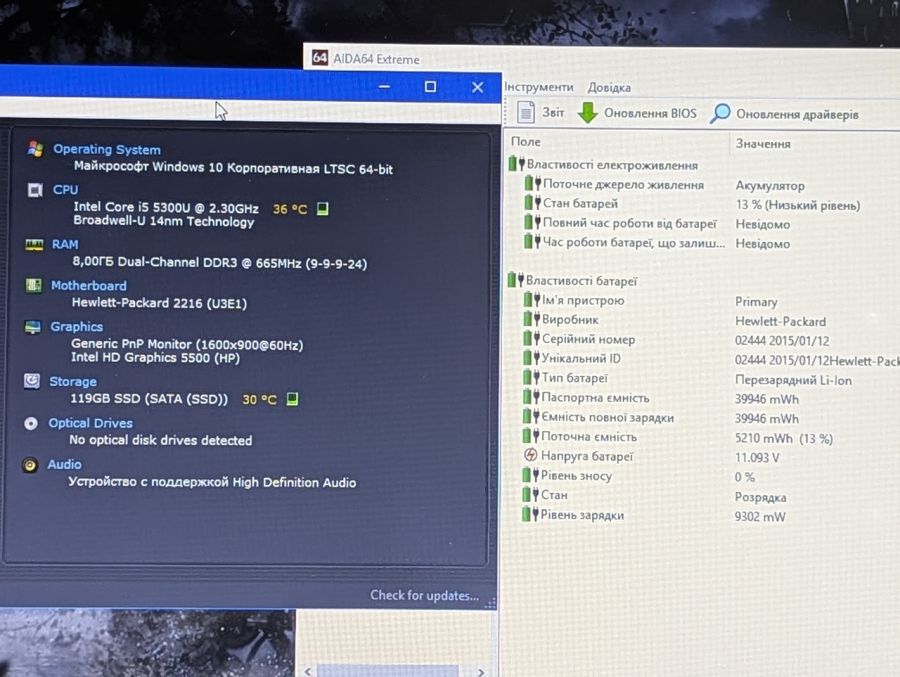900x677 pixels.
Task: Click the Оновлення драйверів toolbar button
Action: coord(784,114)
